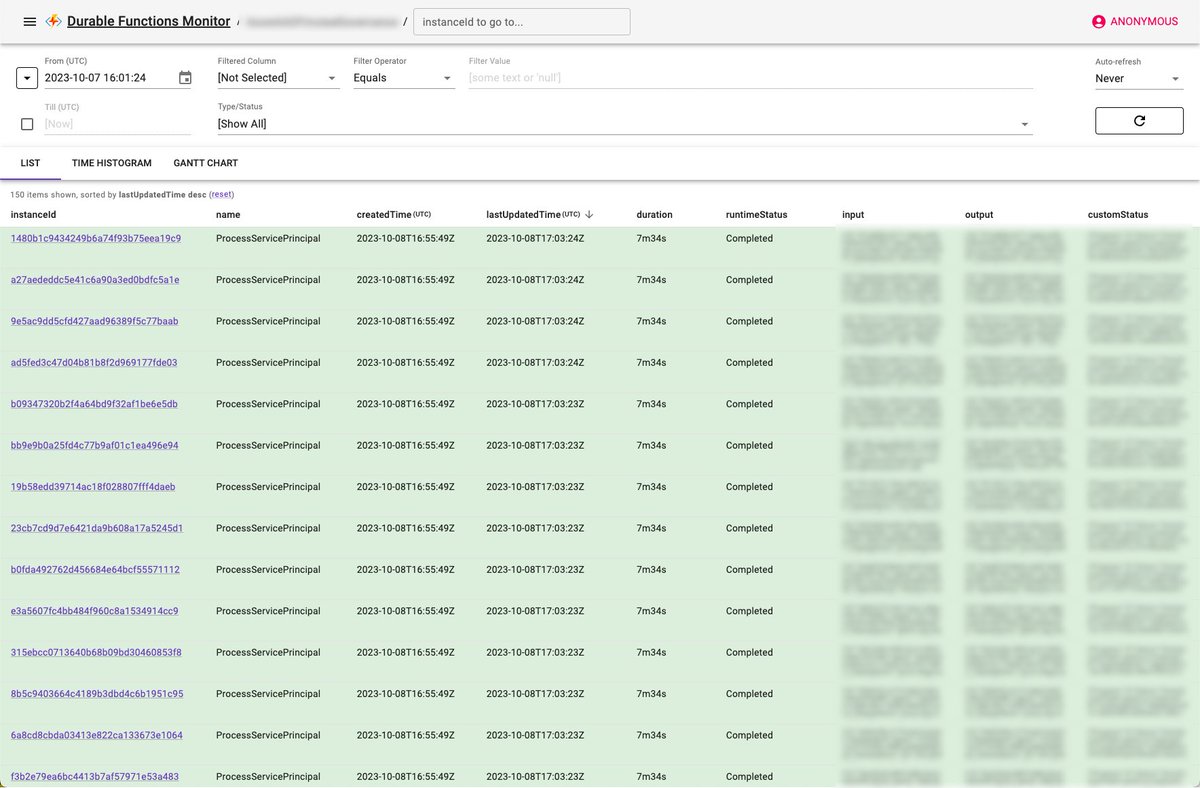Open instance ad5fed3c47d04b81b8f2d969177fde03
1200x788 pixels.
click(94, 362)
